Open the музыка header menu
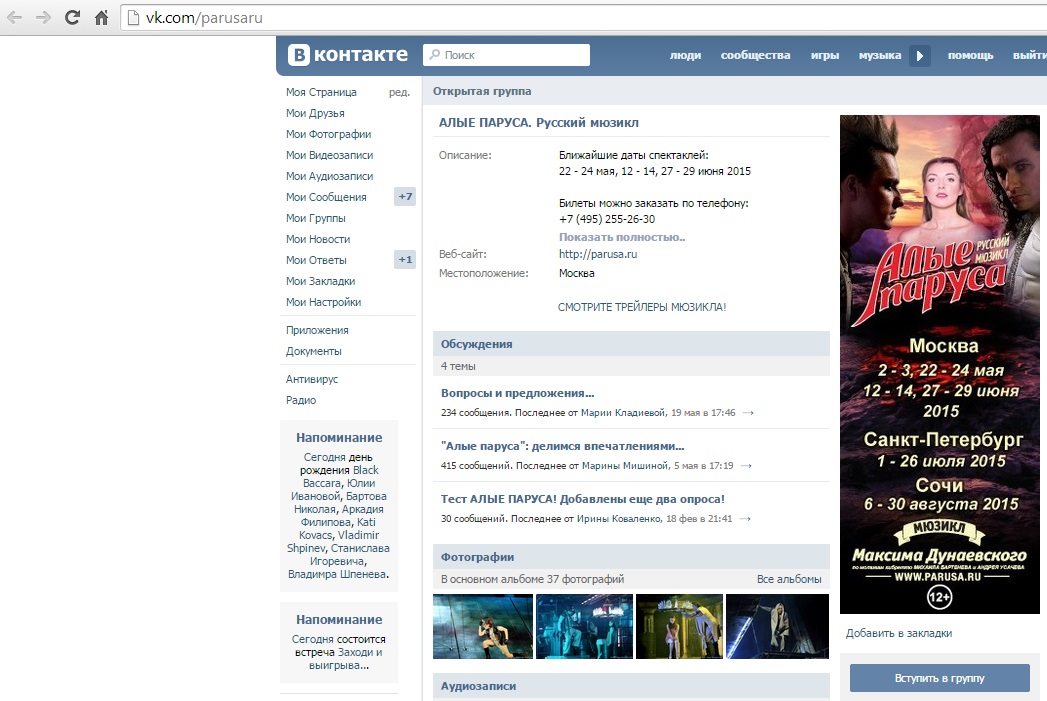The height and width of the screenshot is (701, 1047). pos(879,55)
